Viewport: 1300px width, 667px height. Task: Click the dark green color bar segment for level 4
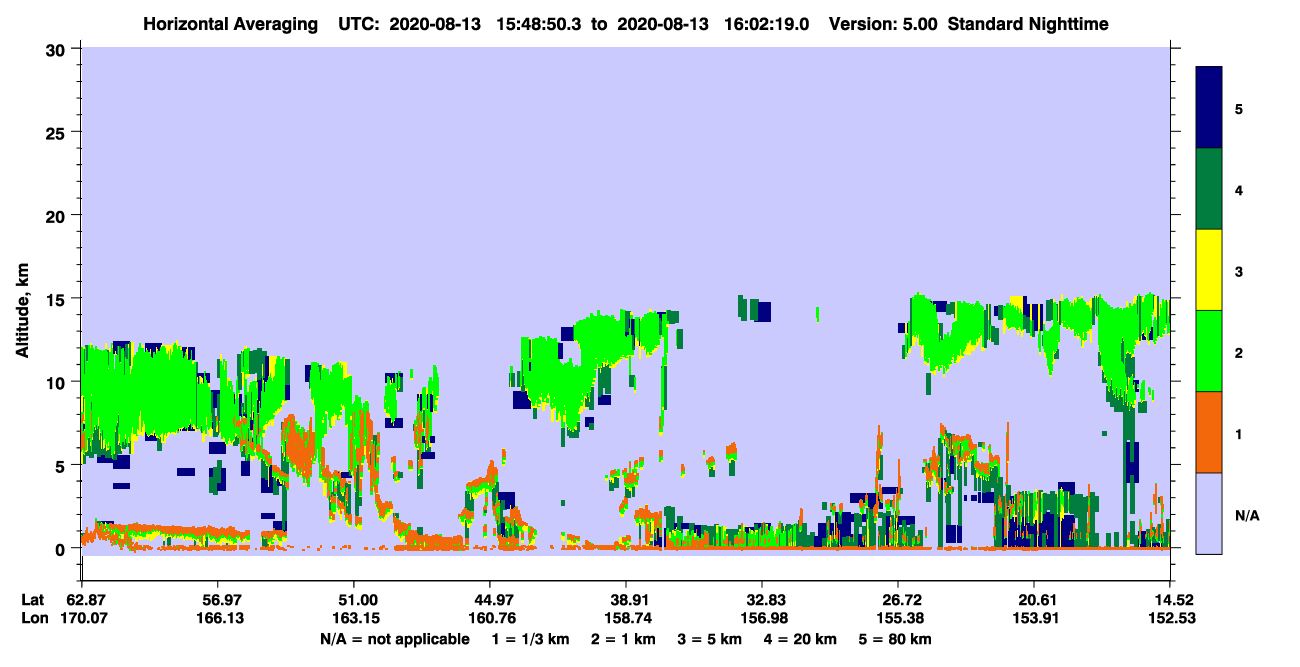click(1210, 189)
